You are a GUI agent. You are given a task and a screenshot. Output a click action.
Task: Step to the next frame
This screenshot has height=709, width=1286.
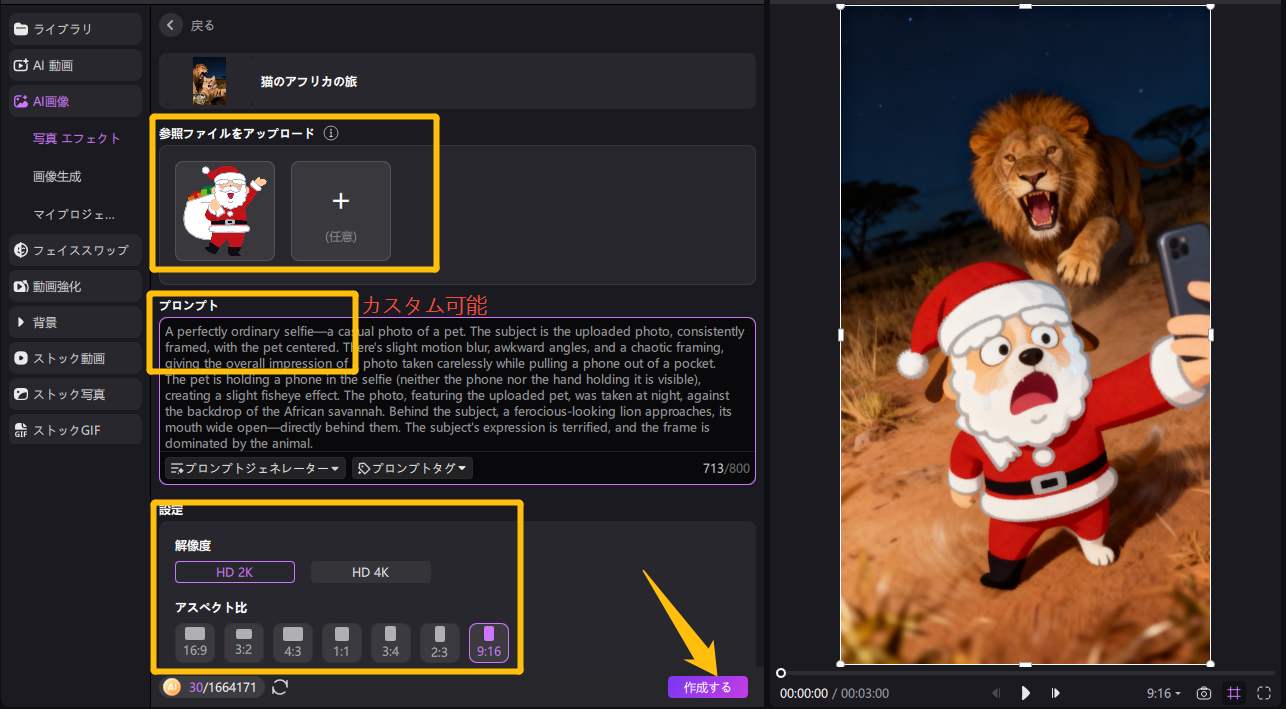click(x=1055, y=693)
